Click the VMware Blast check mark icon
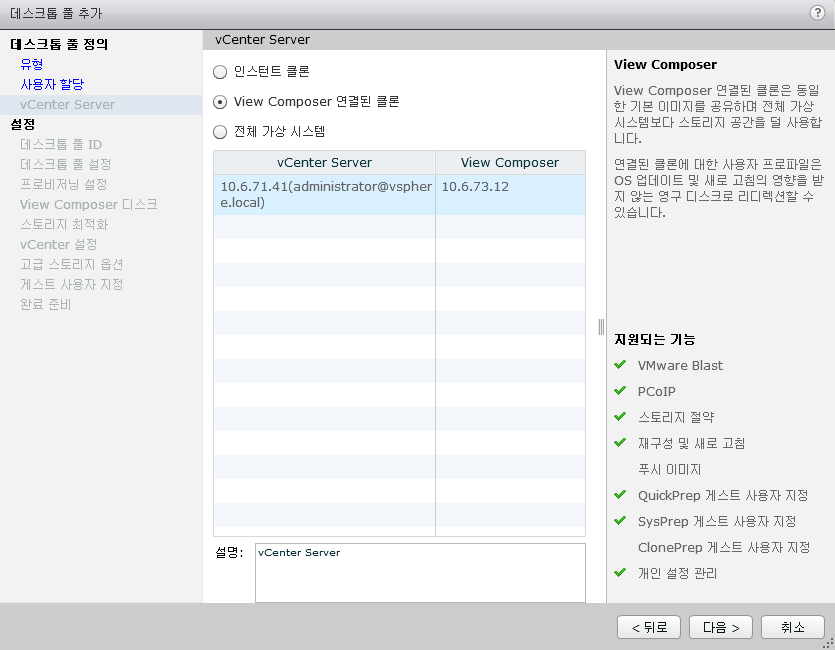Screen dimensions: 835x650 click(620, 365)
